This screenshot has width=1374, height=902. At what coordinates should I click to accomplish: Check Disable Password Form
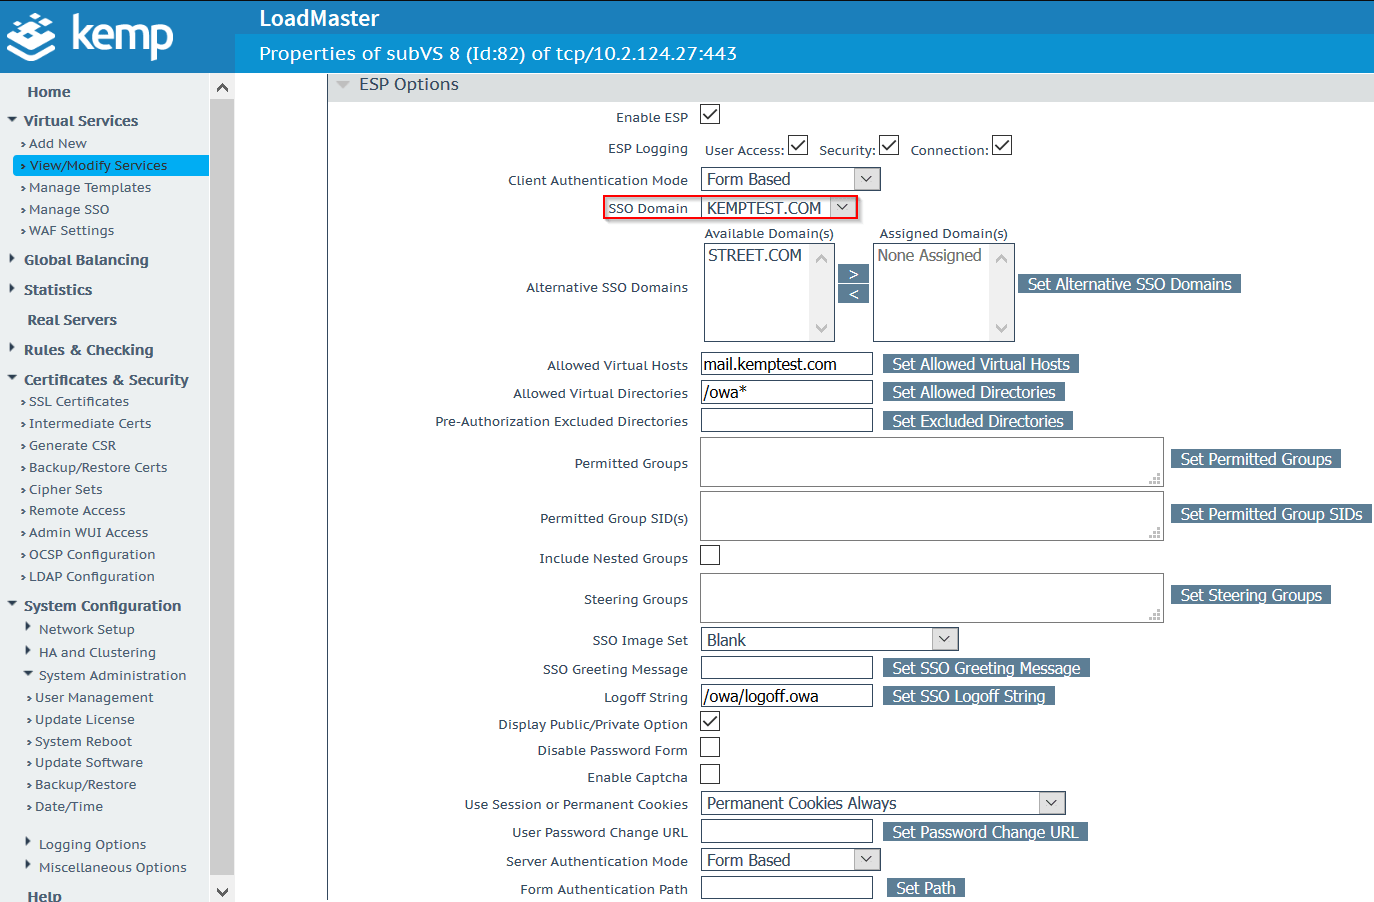tap(710, 747)
